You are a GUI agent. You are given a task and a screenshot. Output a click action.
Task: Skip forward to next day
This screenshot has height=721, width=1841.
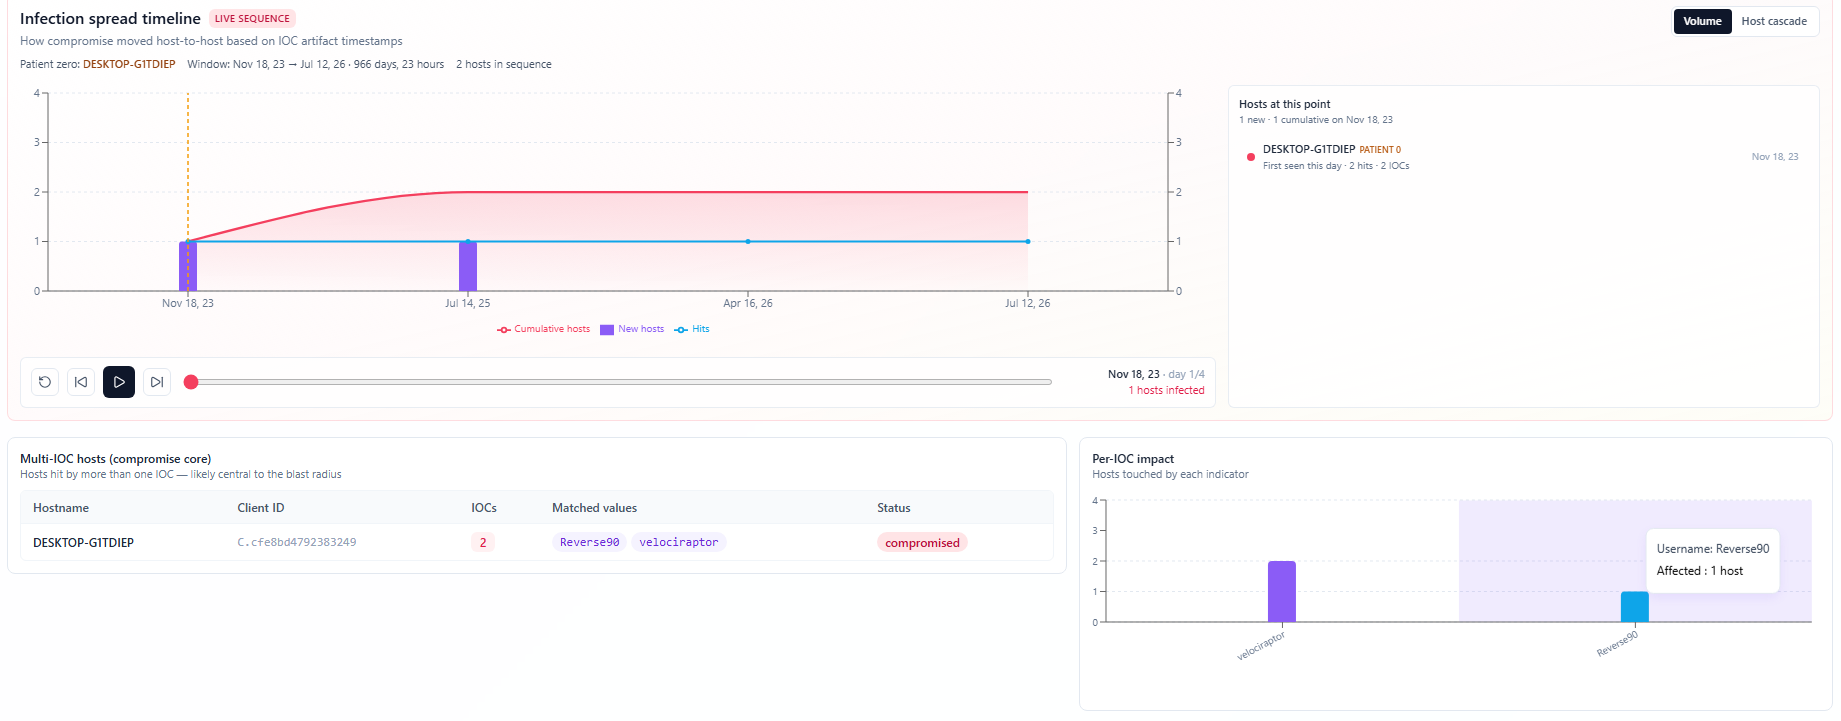coord(157,382)
